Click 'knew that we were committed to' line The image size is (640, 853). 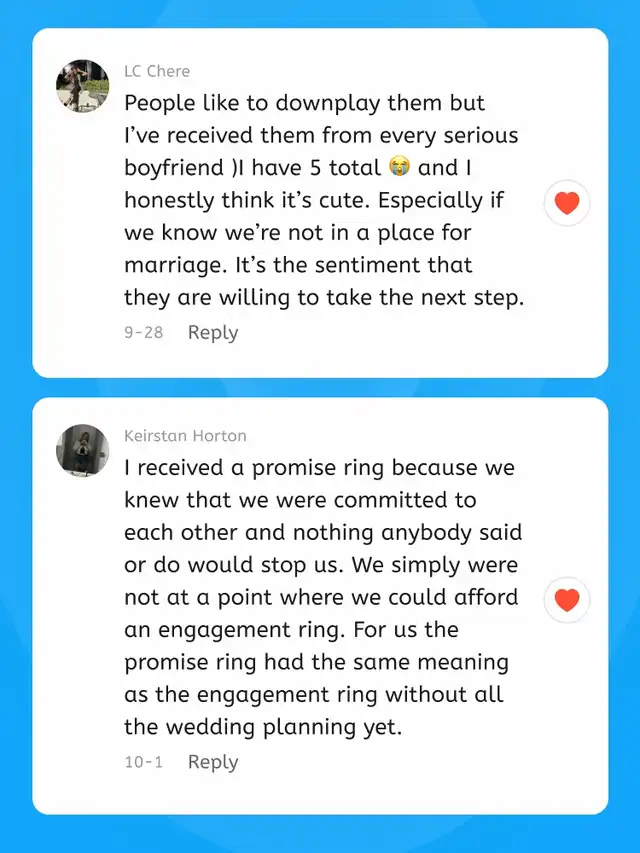[300, 500]
